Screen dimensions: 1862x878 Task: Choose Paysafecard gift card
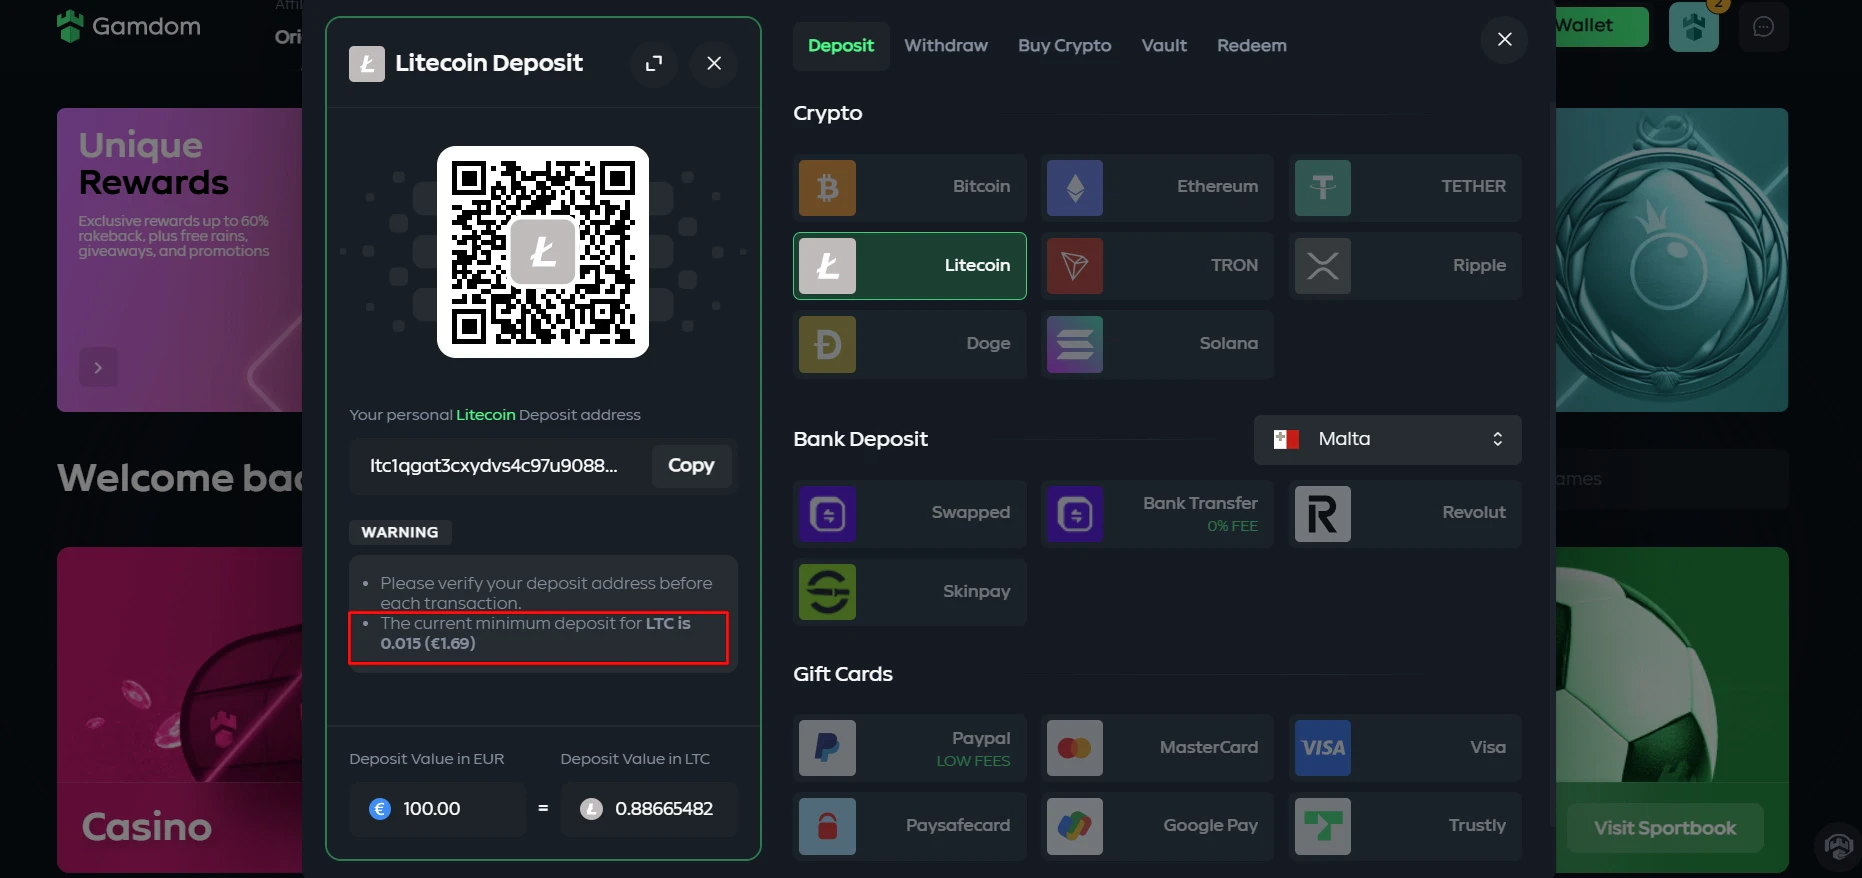click(910, 826)
